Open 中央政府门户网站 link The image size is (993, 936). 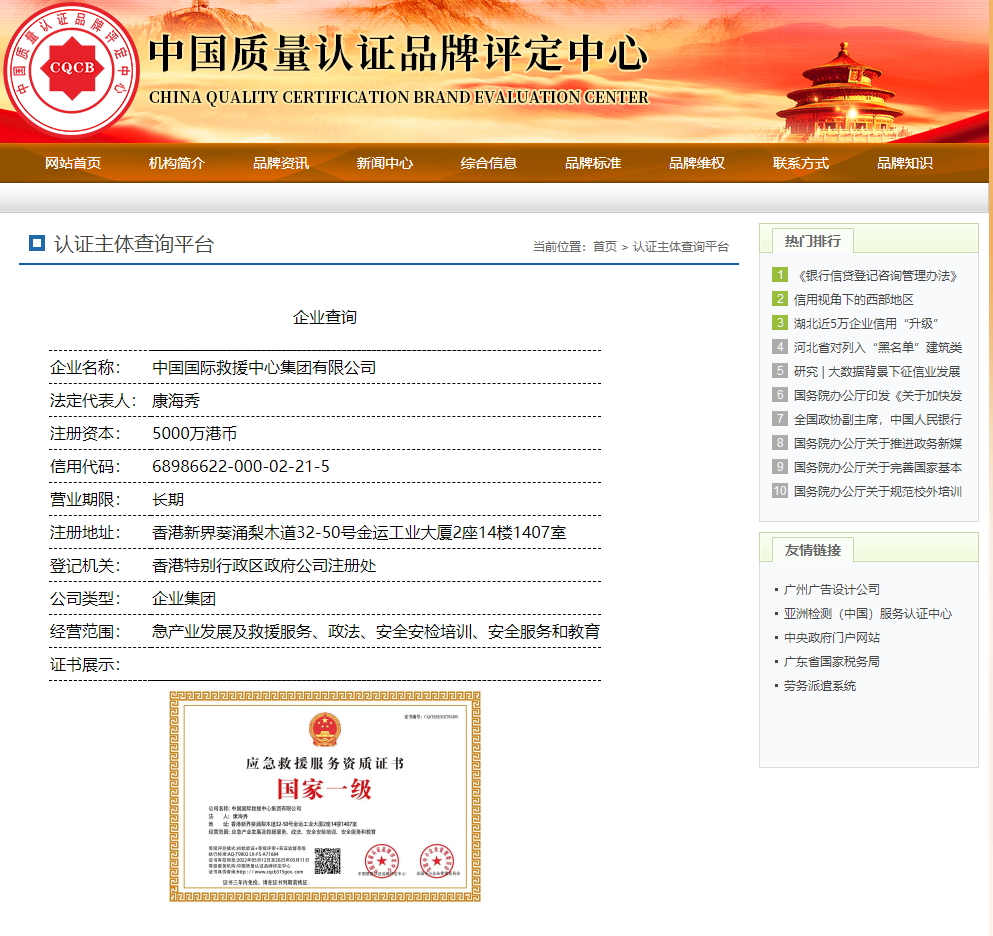(x=832, y=638)
